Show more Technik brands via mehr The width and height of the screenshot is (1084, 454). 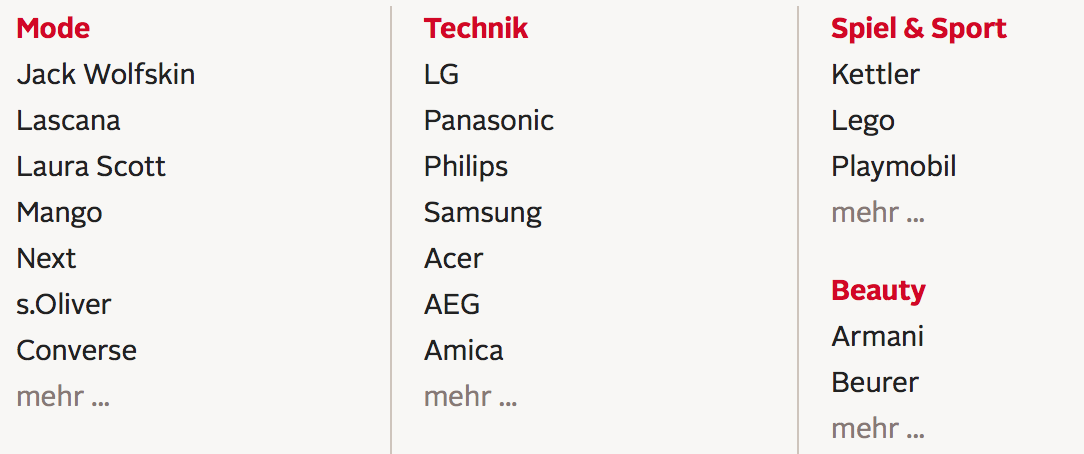[470, 397]
